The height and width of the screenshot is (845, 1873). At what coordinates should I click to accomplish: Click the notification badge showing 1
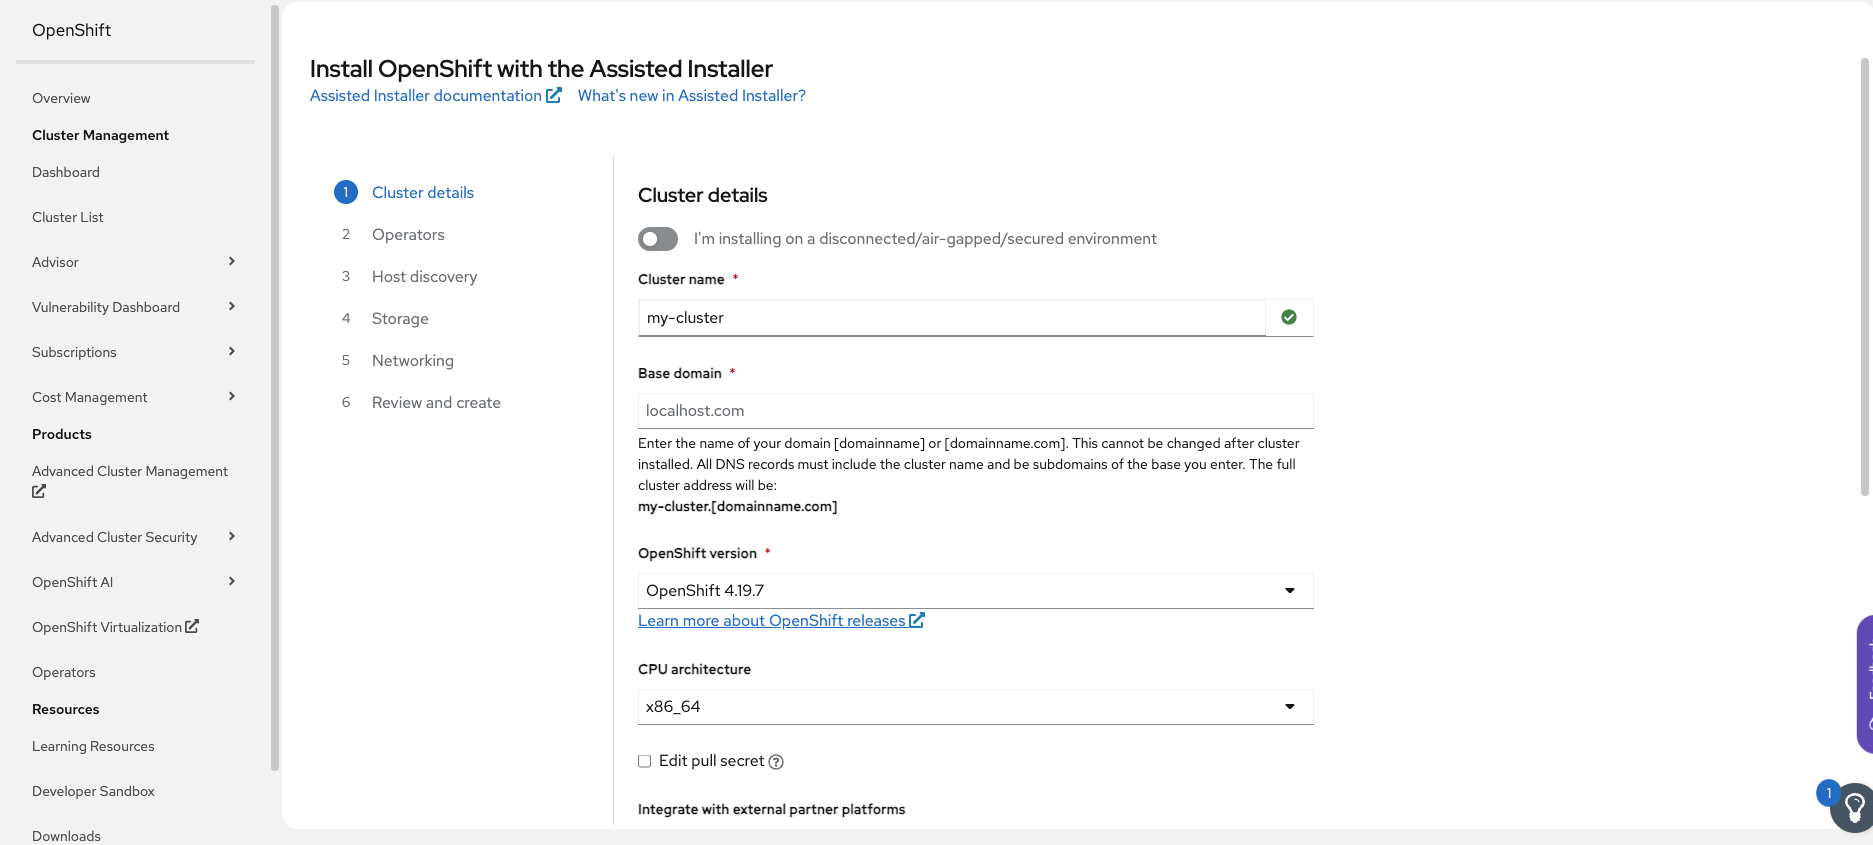(x=1828, y=792)
